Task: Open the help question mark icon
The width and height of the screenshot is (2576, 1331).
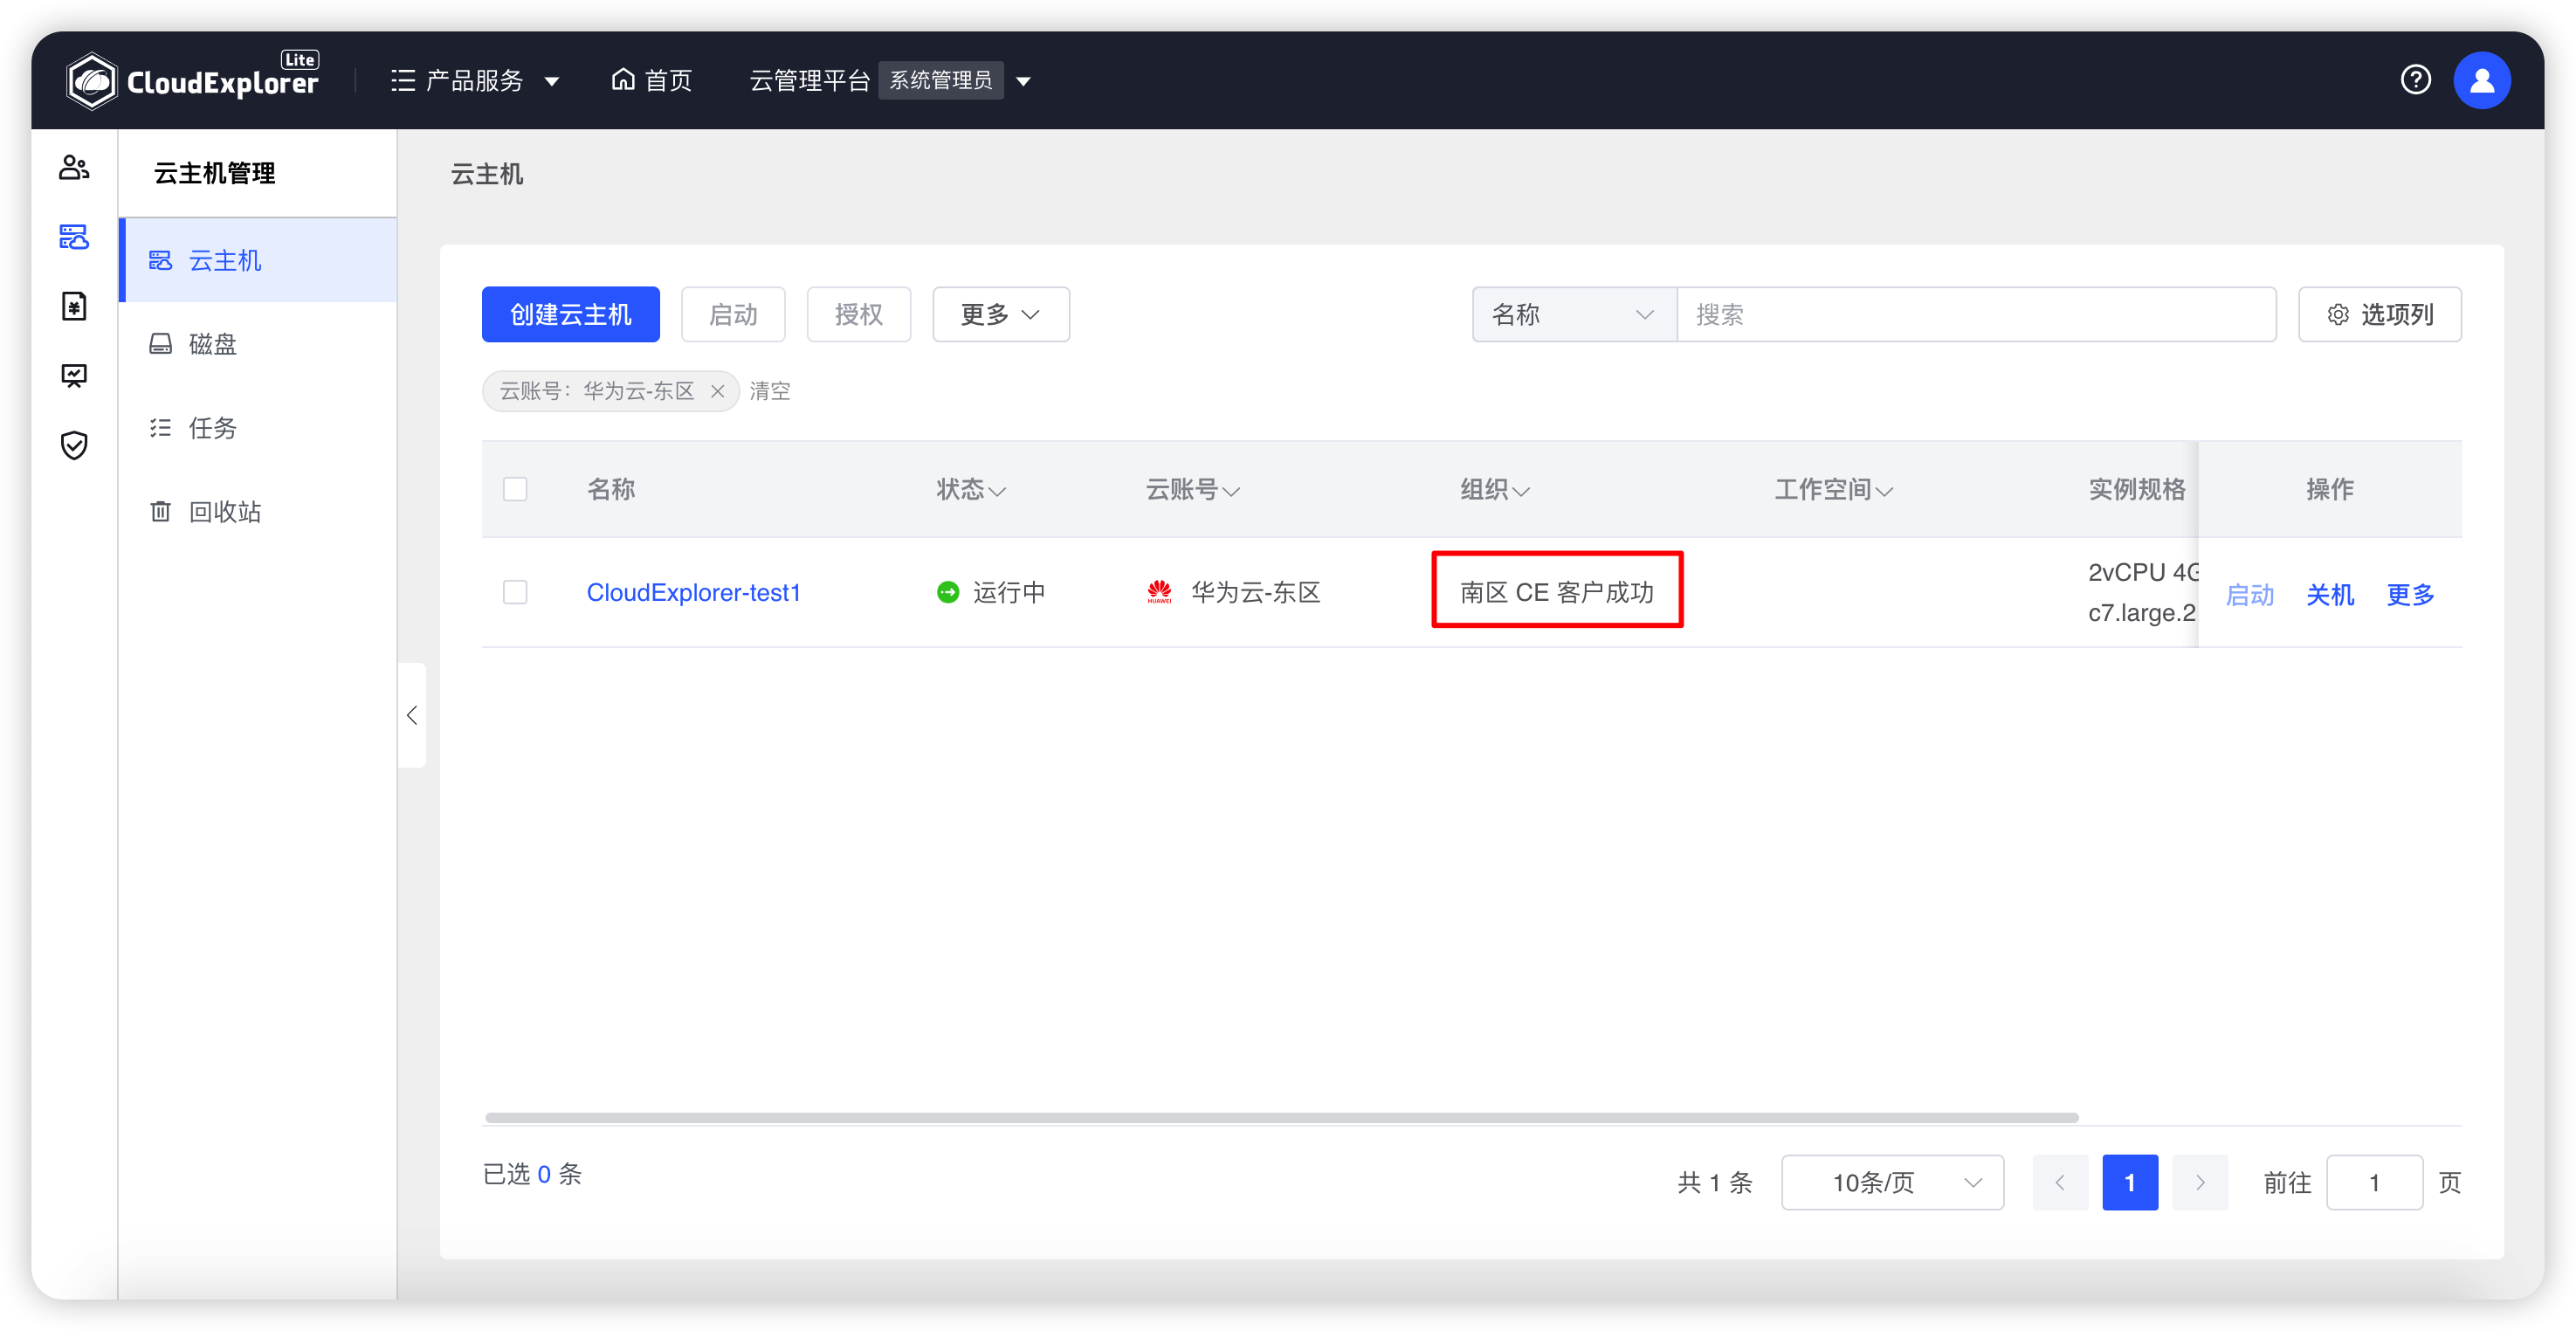Action: click(x=2415, y=80)
